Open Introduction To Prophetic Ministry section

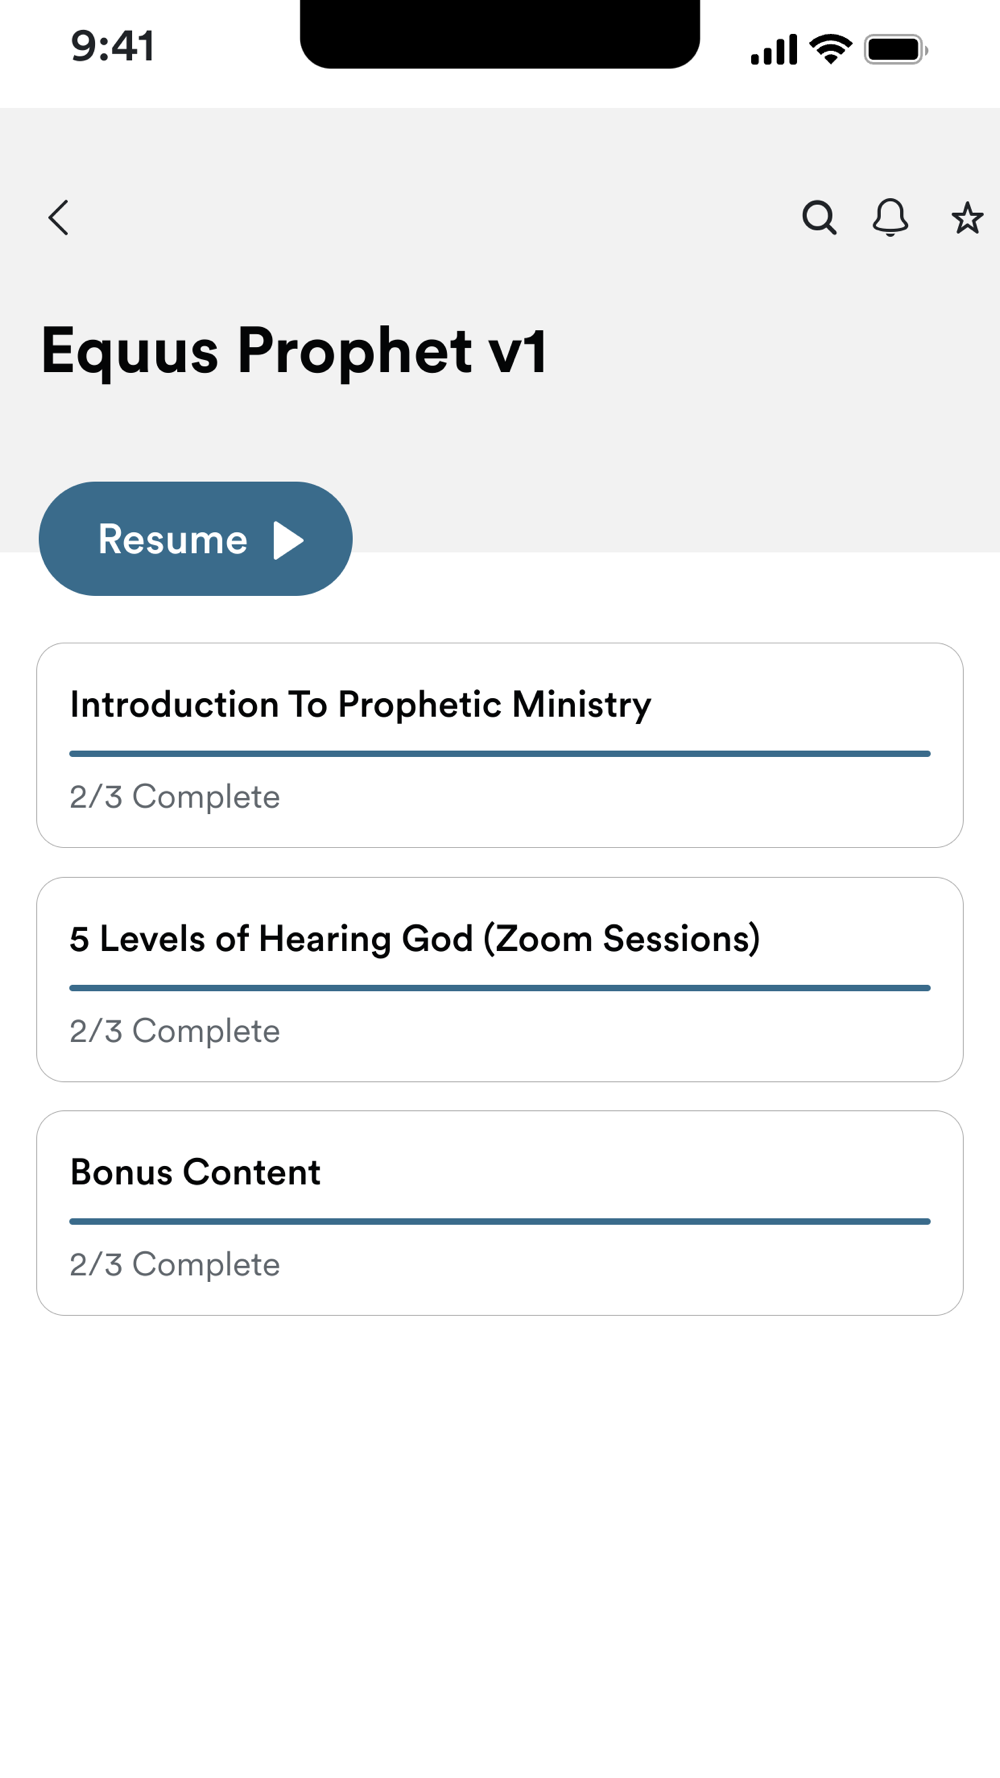tap(360, 705)
